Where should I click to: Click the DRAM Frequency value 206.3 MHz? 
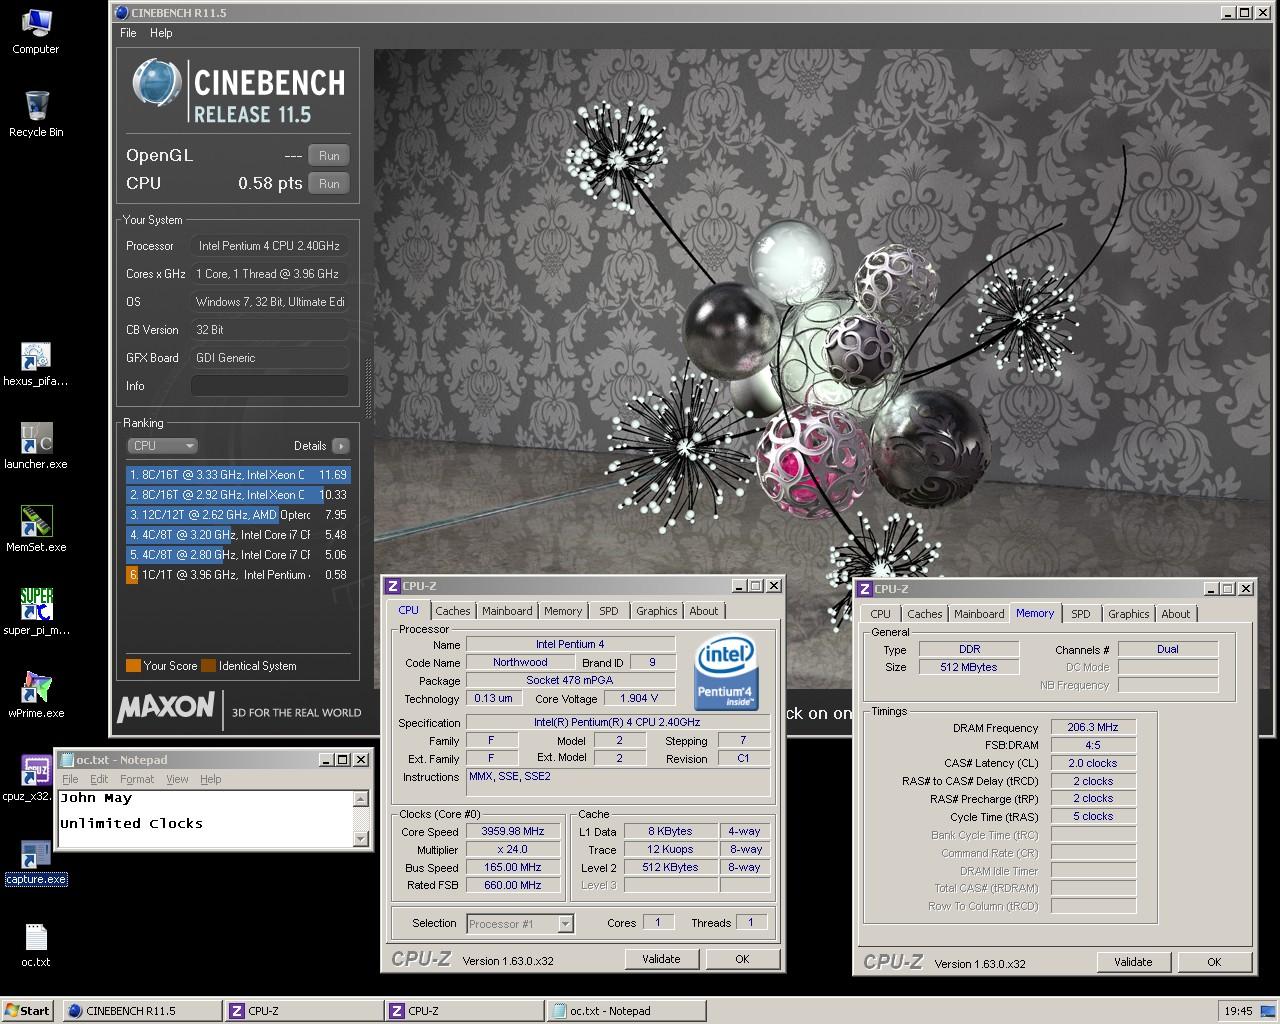tap(1093, 728)
